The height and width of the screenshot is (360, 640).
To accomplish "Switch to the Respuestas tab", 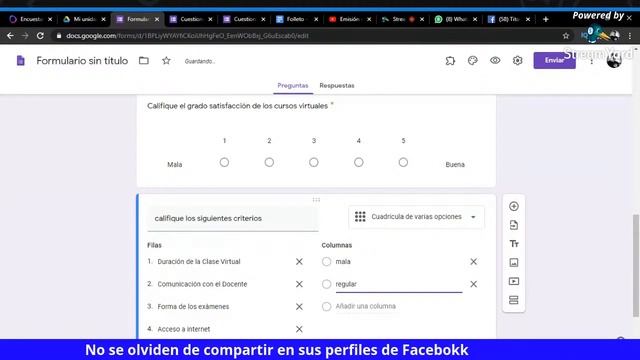I will (x=337, y=86).
